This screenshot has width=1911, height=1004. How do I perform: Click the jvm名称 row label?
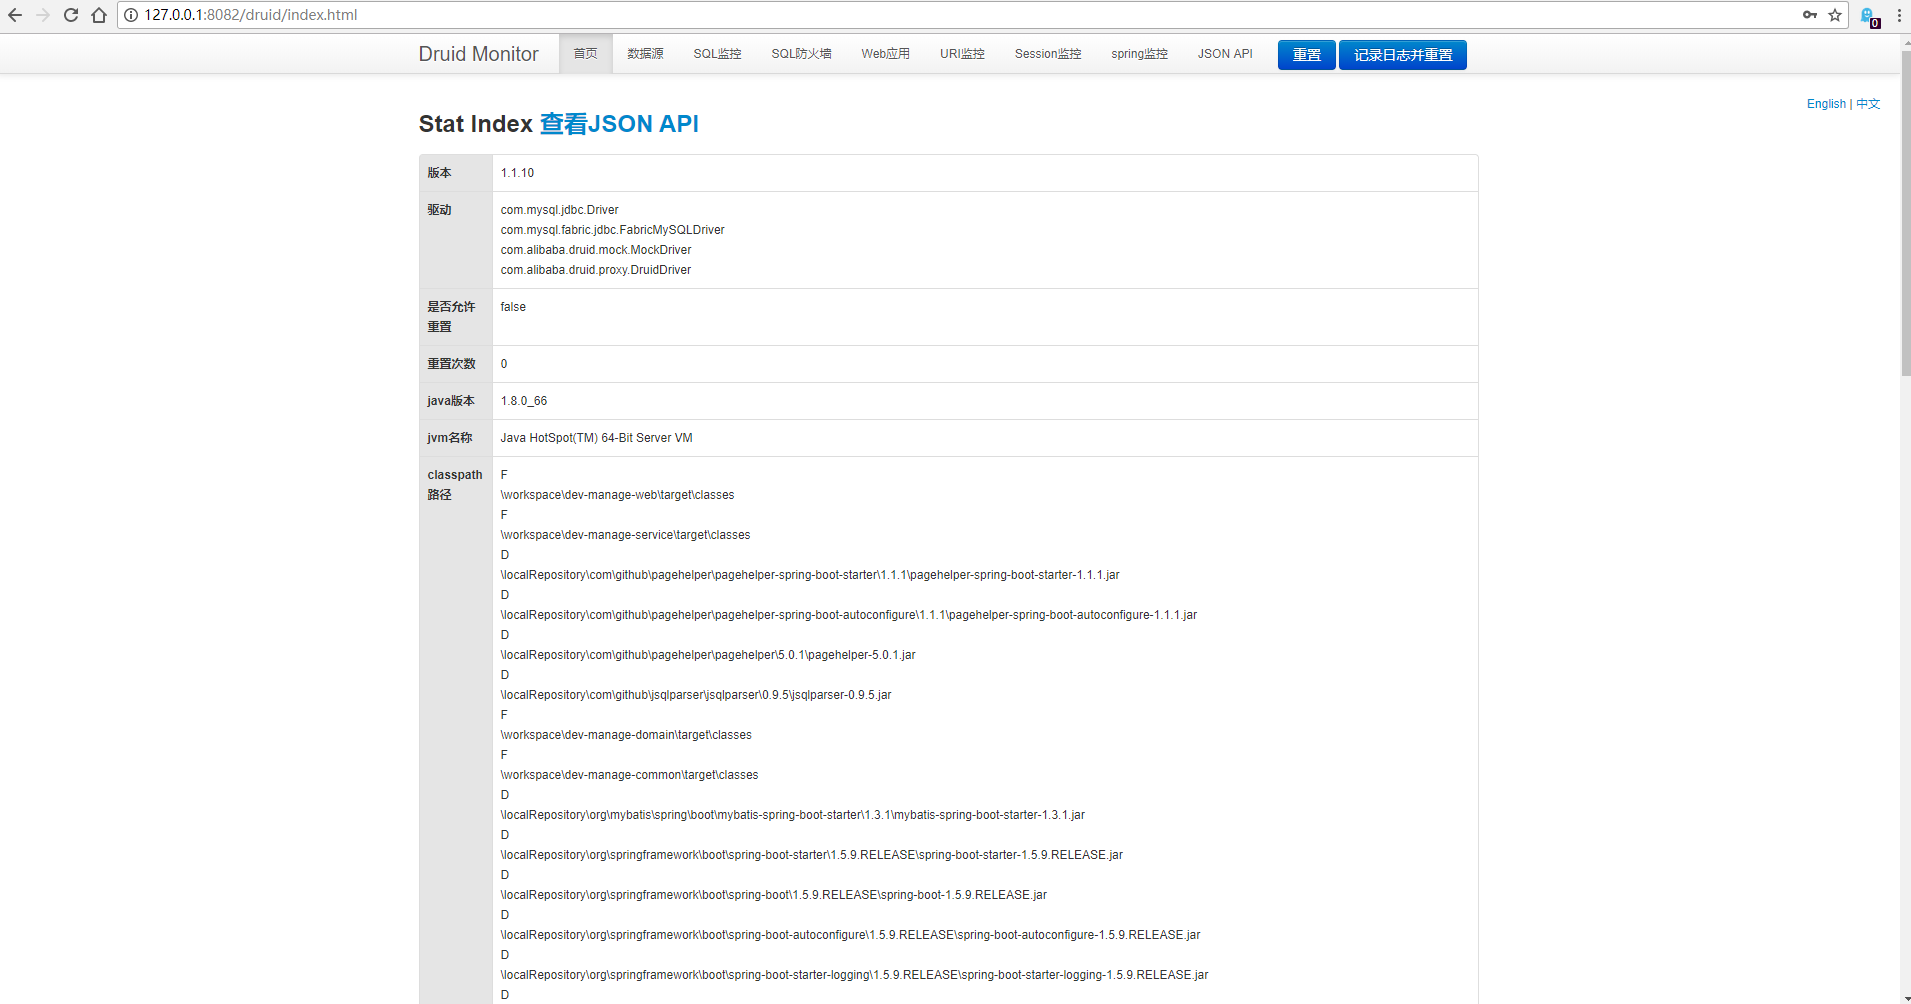coord(450,438)
